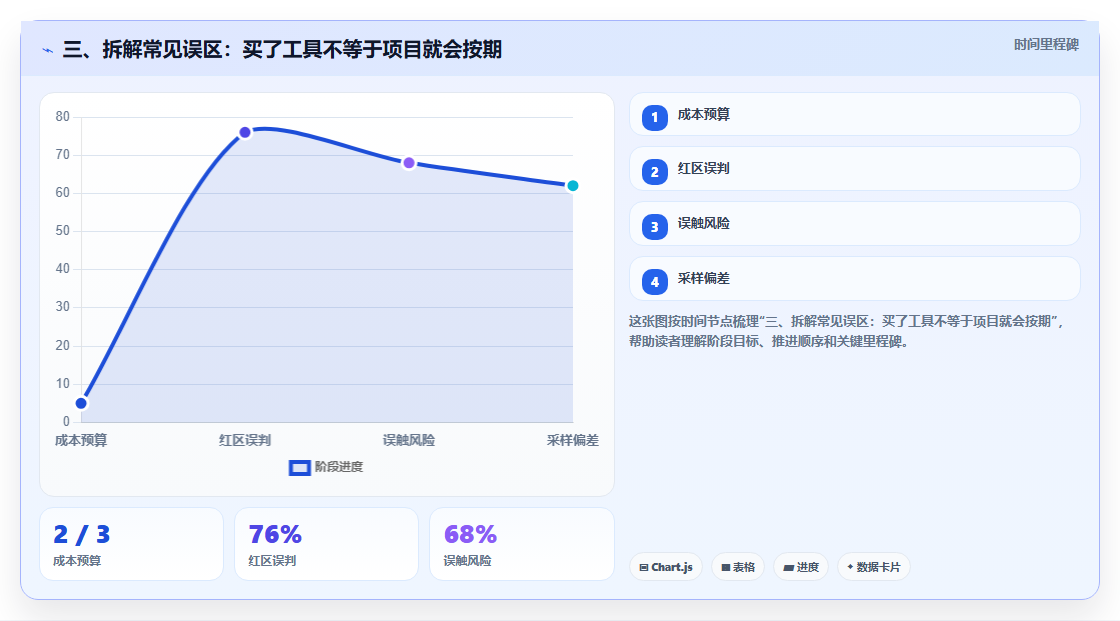
Task: Select the purple 误触风险 data point
Action: pyautogui.click(x=409, y=163)
